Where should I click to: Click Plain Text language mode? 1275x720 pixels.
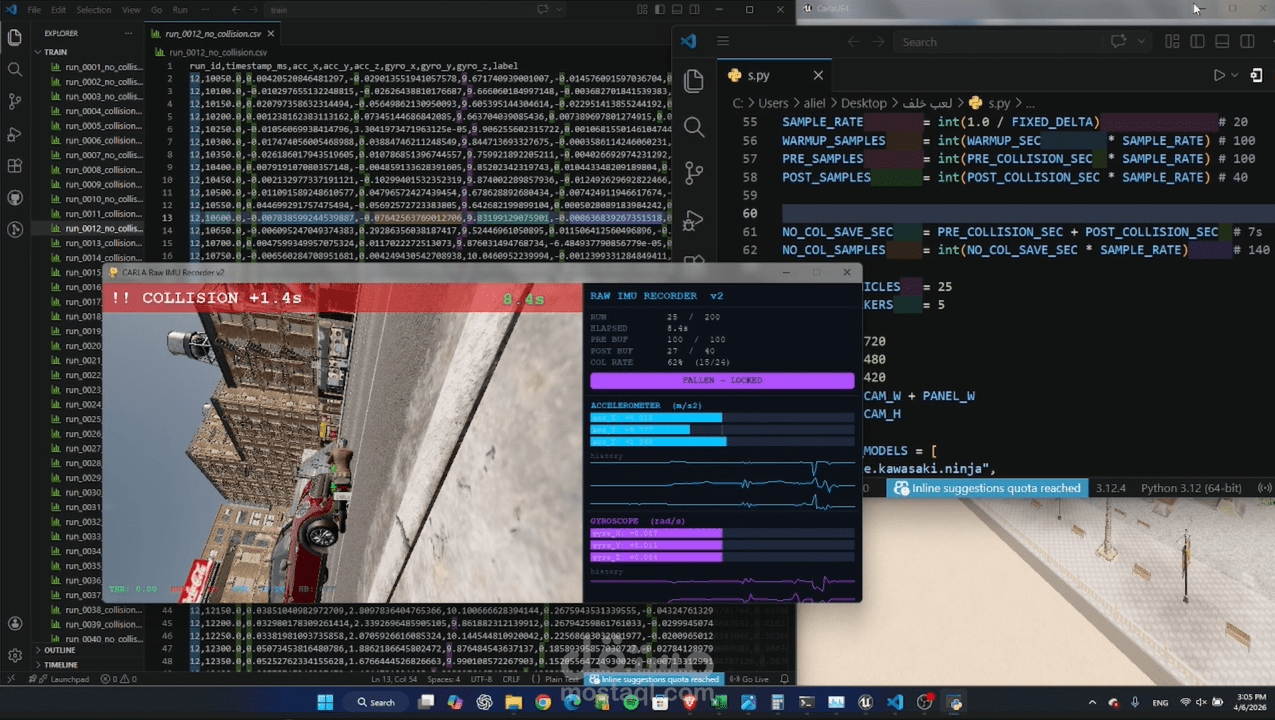(562, 679)
